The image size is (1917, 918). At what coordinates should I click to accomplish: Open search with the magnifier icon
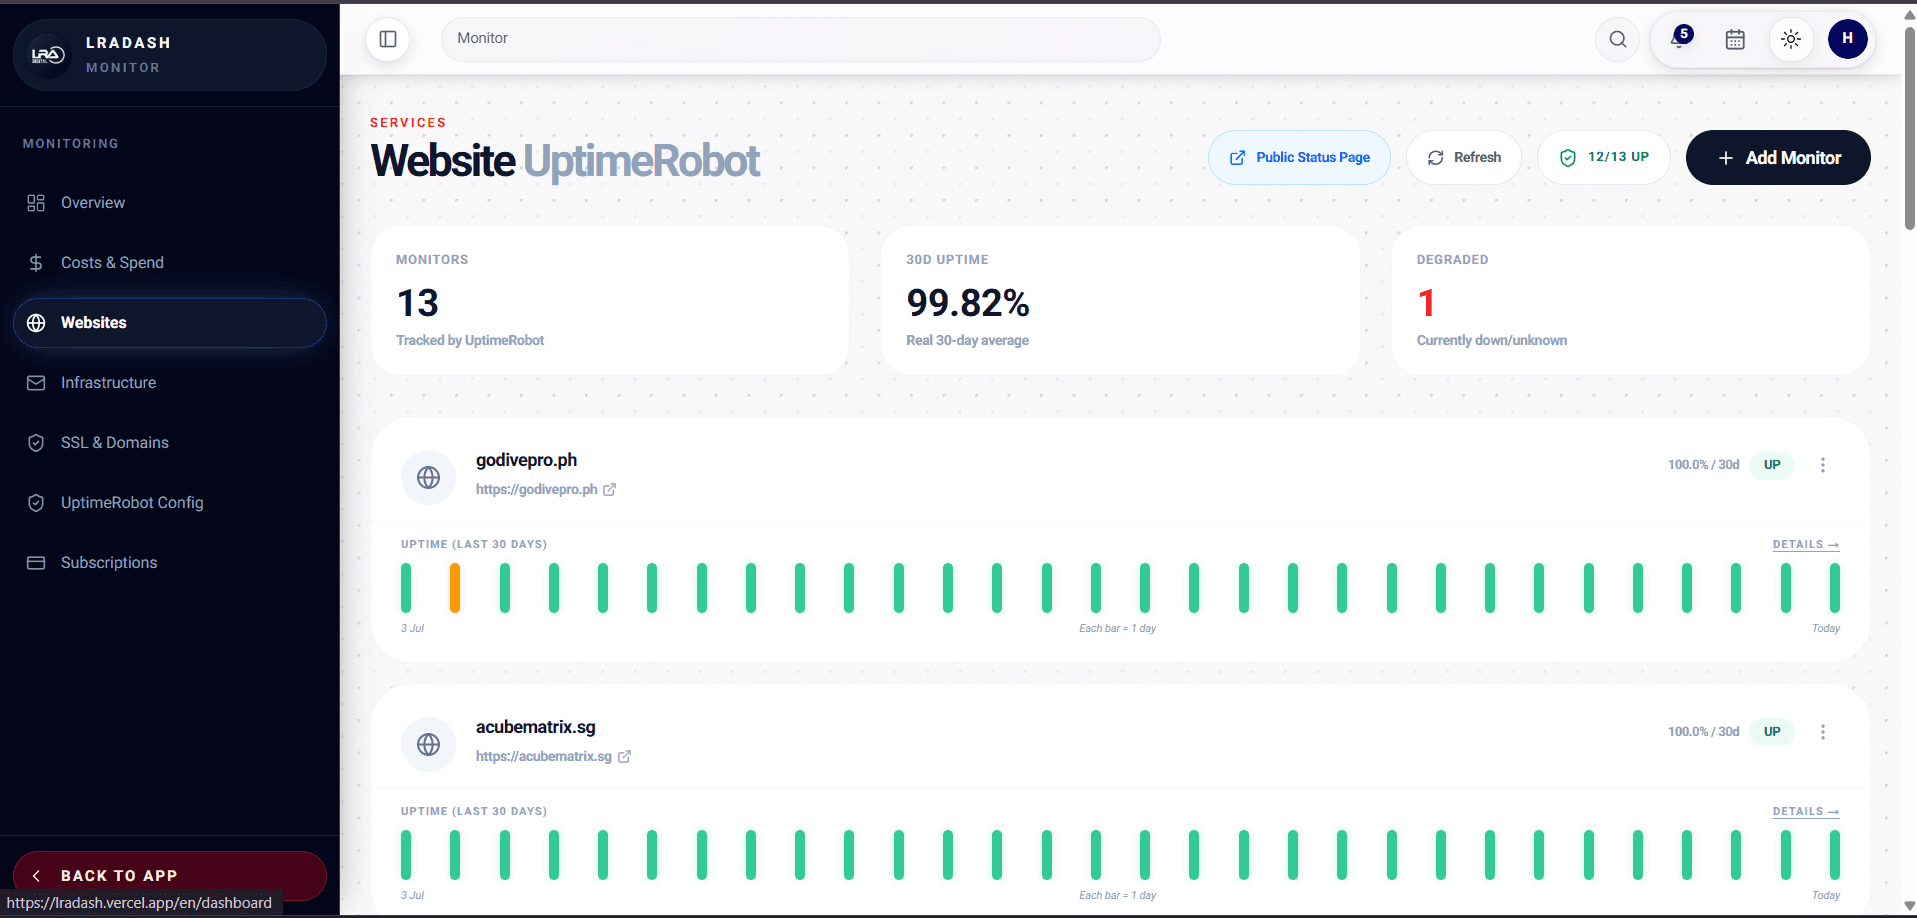(x=1617, y=39)
